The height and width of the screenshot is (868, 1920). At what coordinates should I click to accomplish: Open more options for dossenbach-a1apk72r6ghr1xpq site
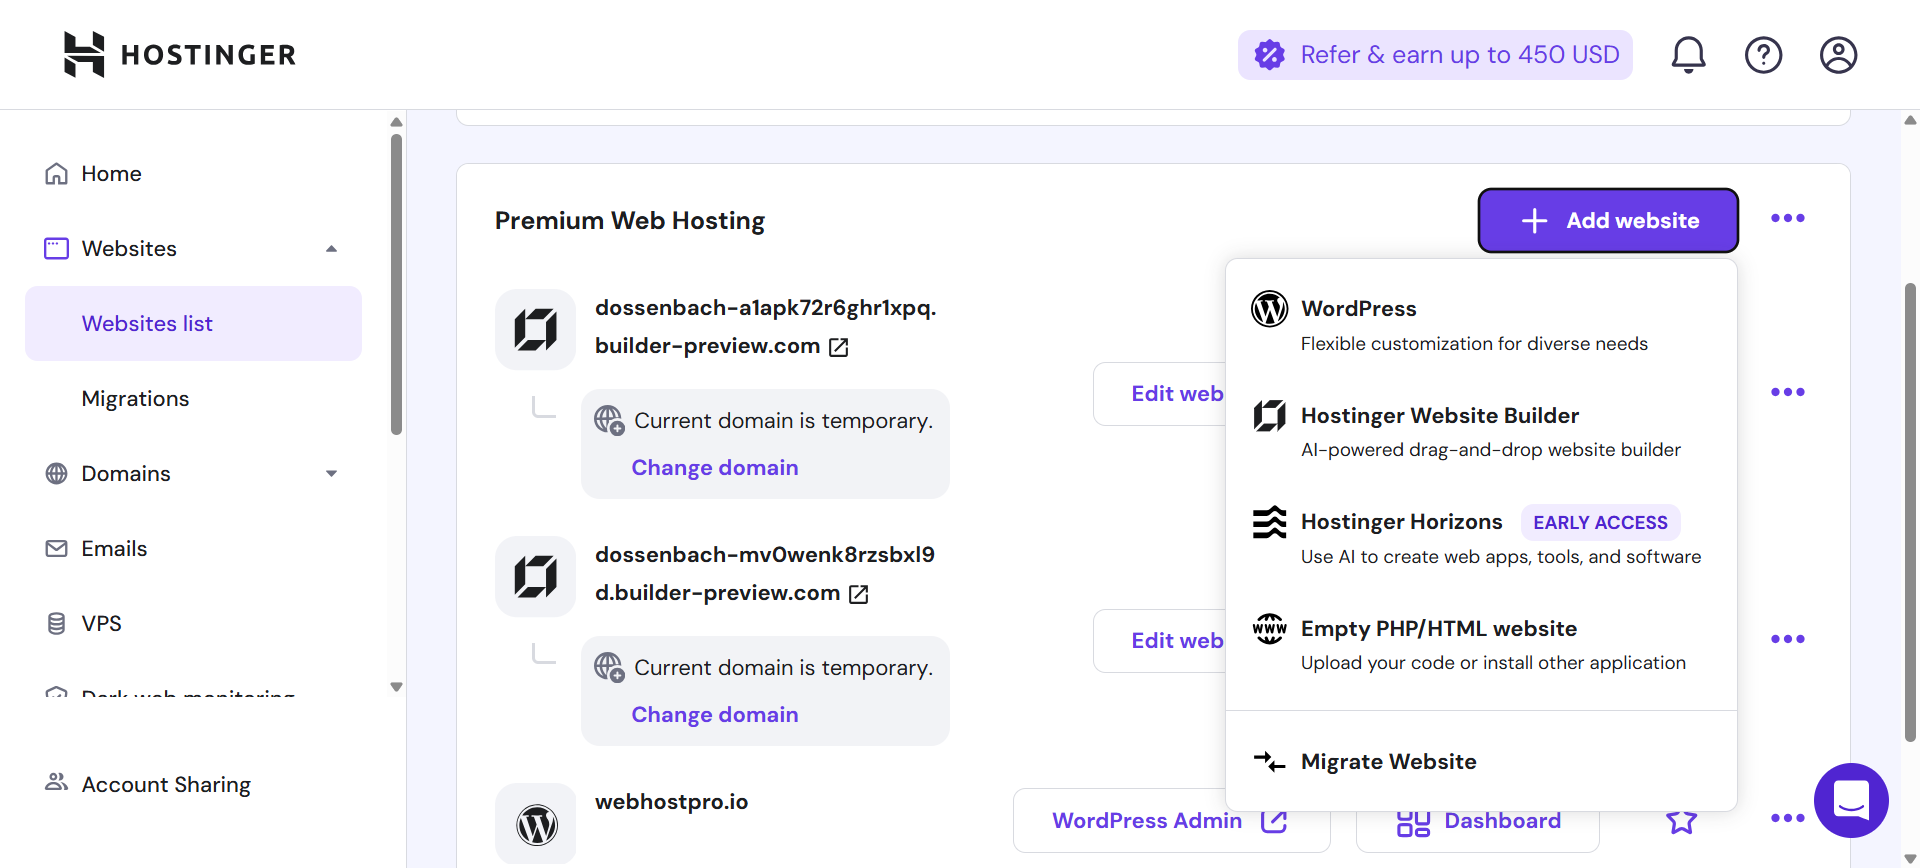tap(1788, 392)
